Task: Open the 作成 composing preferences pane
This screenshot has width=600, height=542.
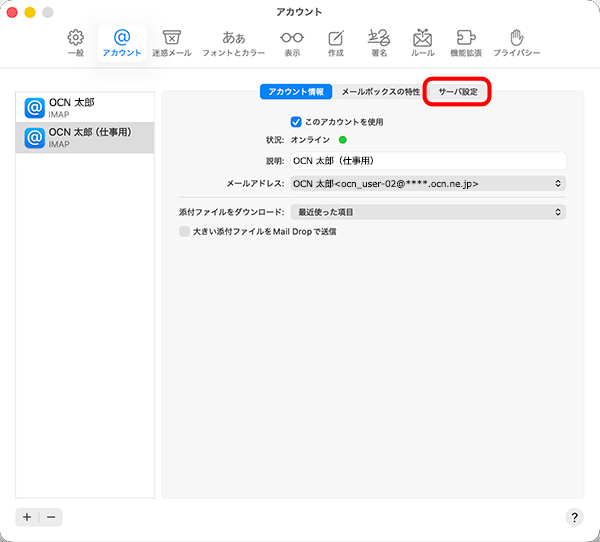Action: click(336, 42)
